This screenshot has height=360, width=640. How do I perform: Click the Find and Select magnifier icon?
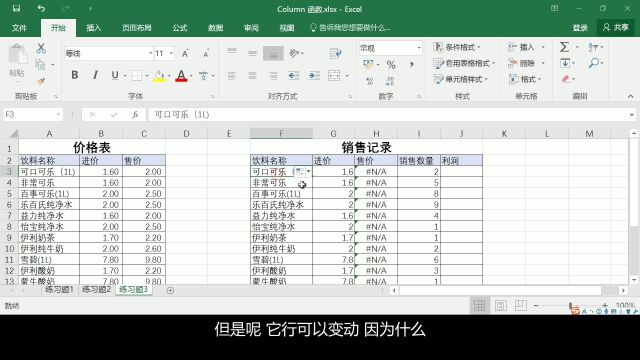coord(594,63)
